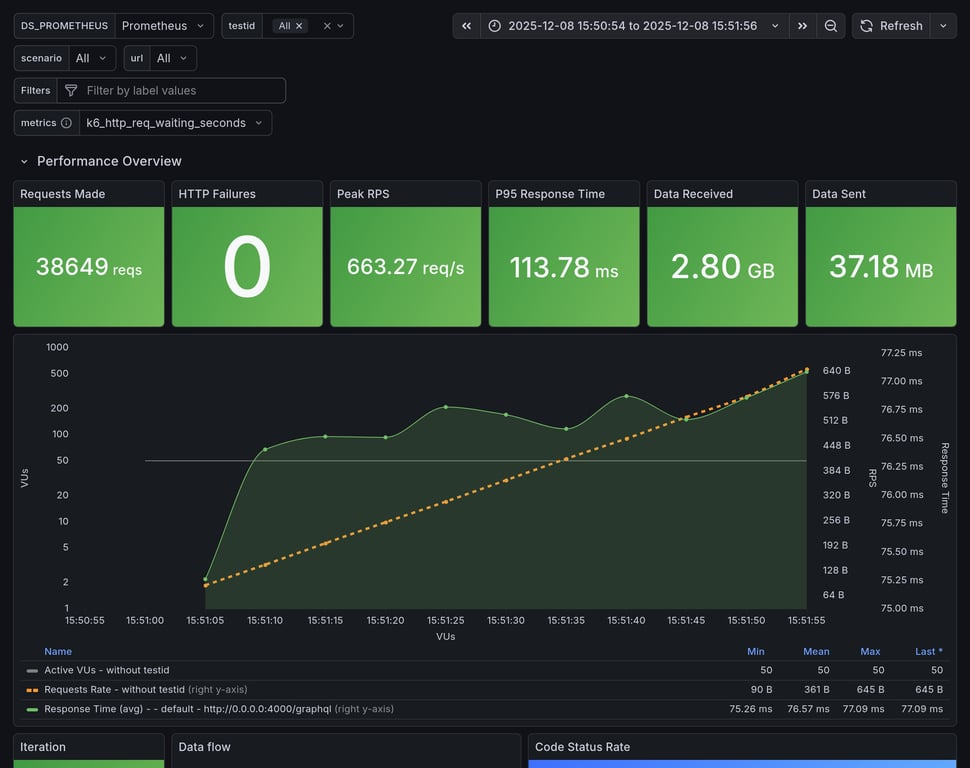Shift time range forward using right double-arrow

tap(802, 25)
